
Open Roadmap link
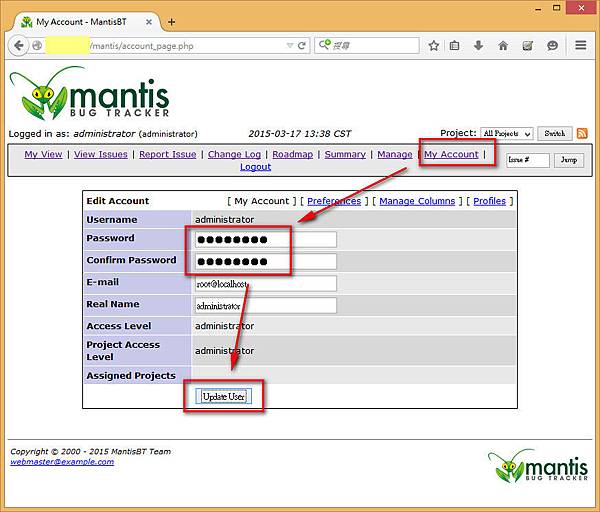(x=292, y=154)
